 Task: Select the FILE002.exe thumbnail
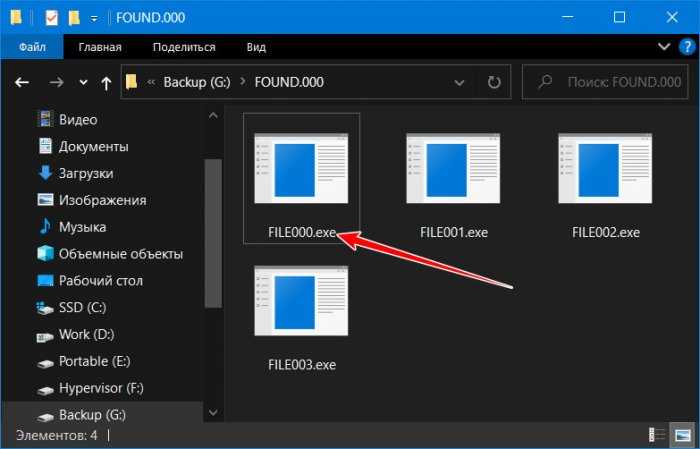click(x=605, y=168)
